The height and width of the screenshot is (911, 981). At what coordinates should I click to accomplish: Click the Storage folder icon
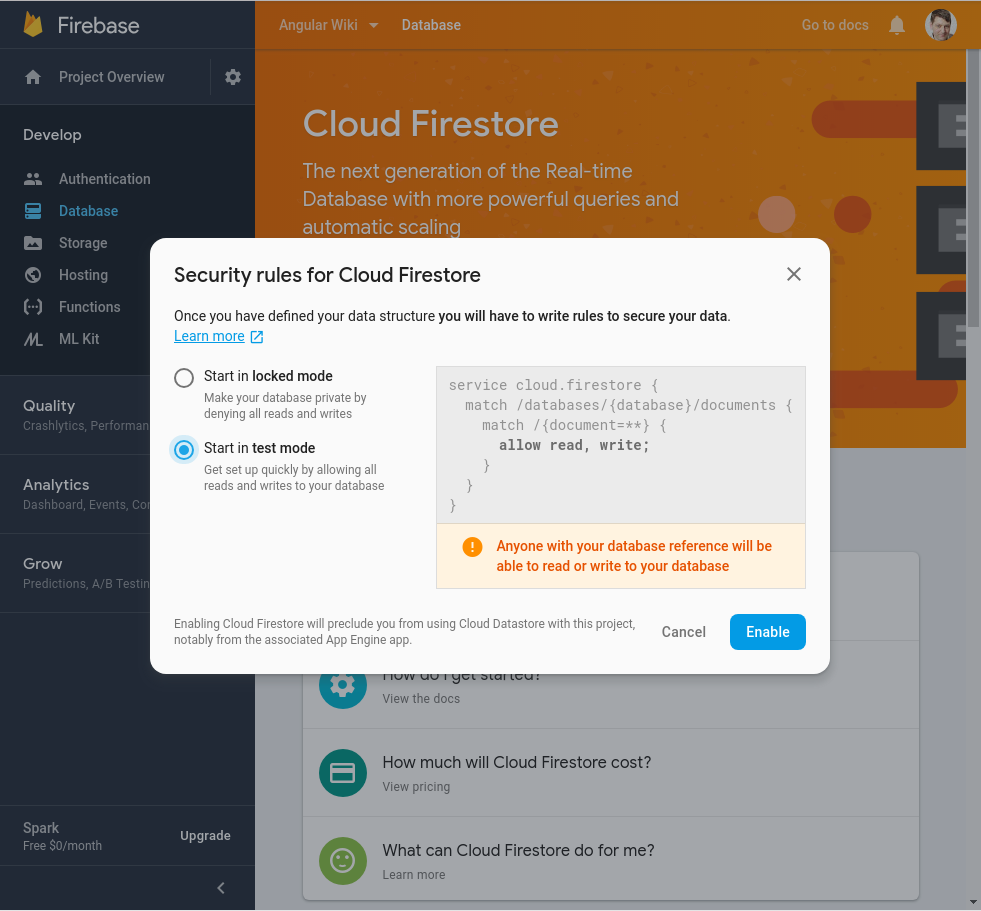(x=33, y=243)
